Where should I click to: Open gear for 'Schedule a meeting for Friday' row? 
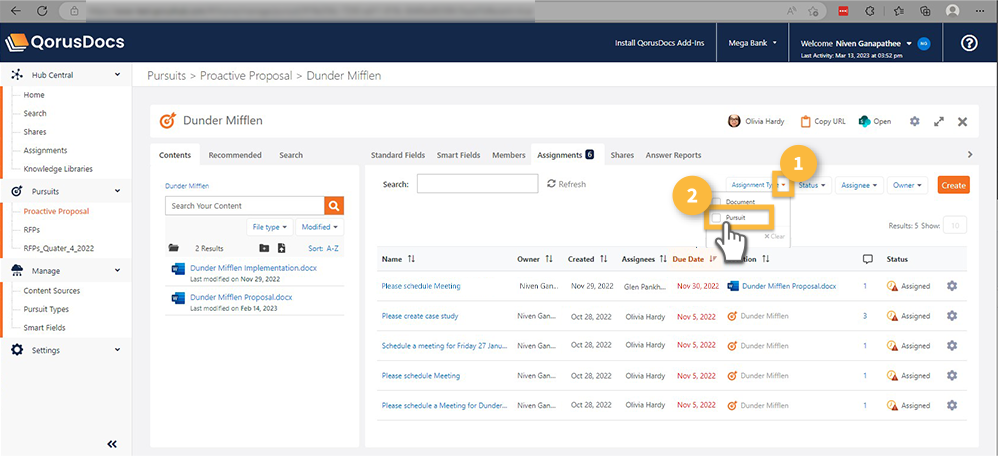pyautogui.click(x=952, y=345)
